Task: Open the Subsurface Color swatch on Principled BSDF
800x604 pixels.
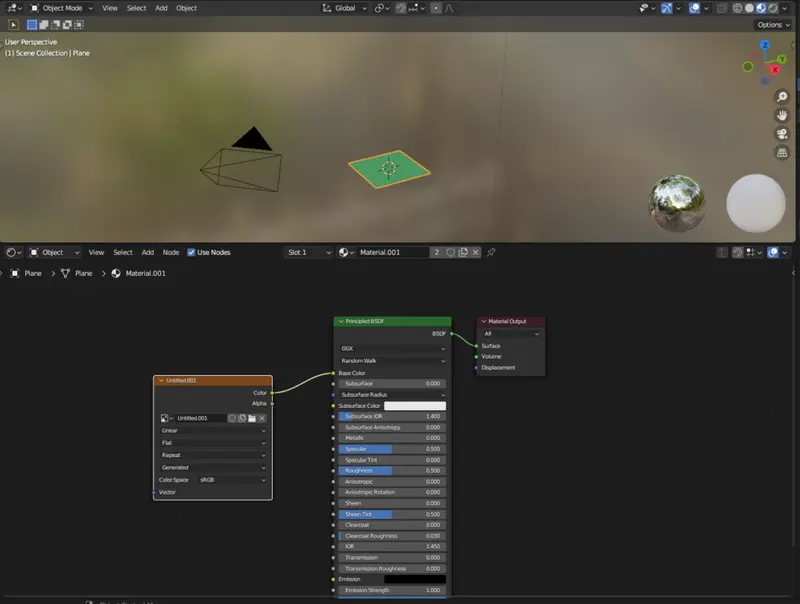Action: (x=413, y=405)
